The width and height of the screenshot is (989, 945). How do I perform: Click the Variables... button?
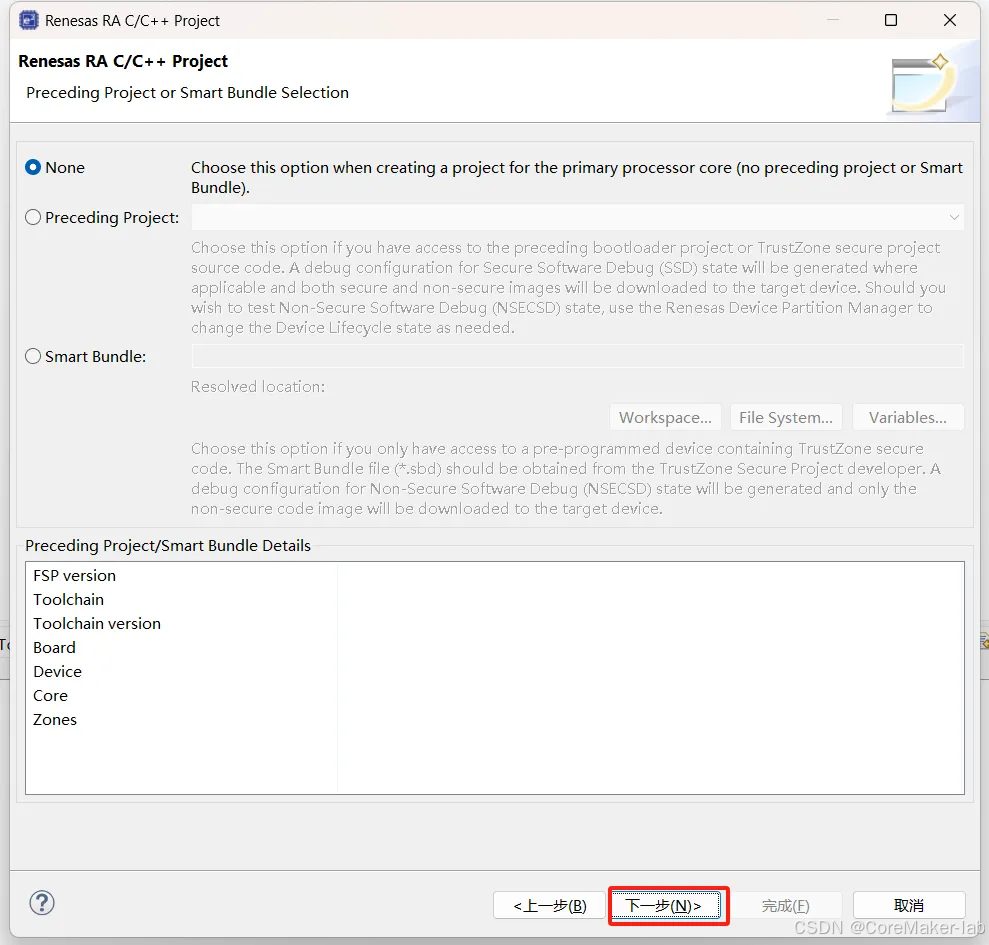[908, 418]
